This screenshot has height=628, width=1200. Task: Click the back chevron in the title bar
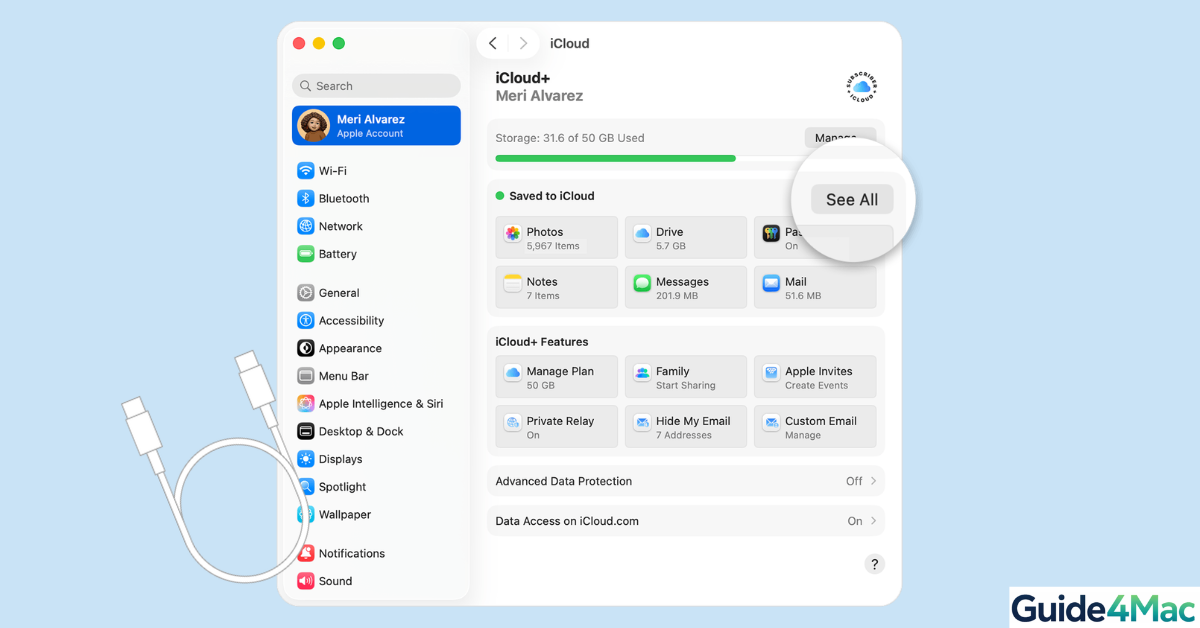tap(492, 43)
